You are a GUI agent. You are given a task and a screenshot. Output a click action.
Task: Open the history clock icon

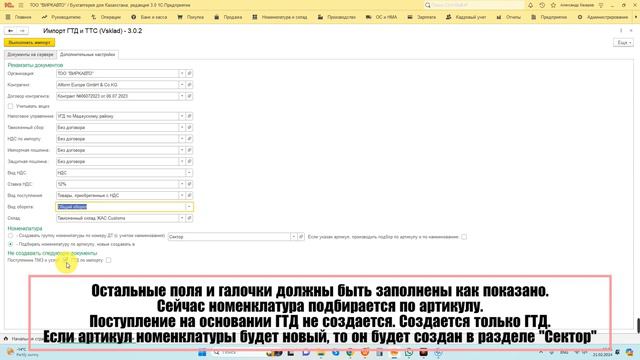click(542, 5)
